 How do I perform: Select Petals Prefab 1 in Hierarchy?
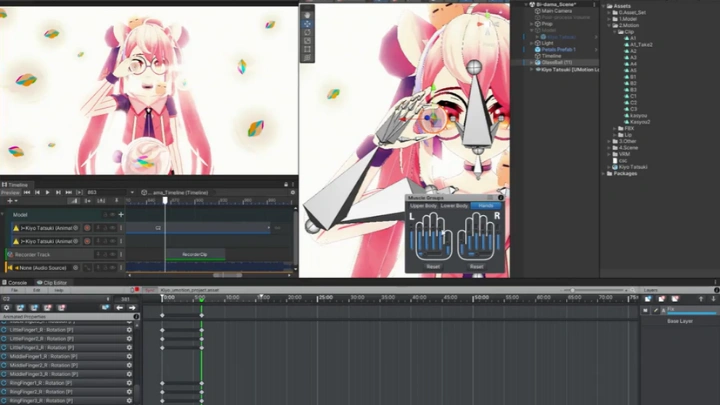click(555, 50)
